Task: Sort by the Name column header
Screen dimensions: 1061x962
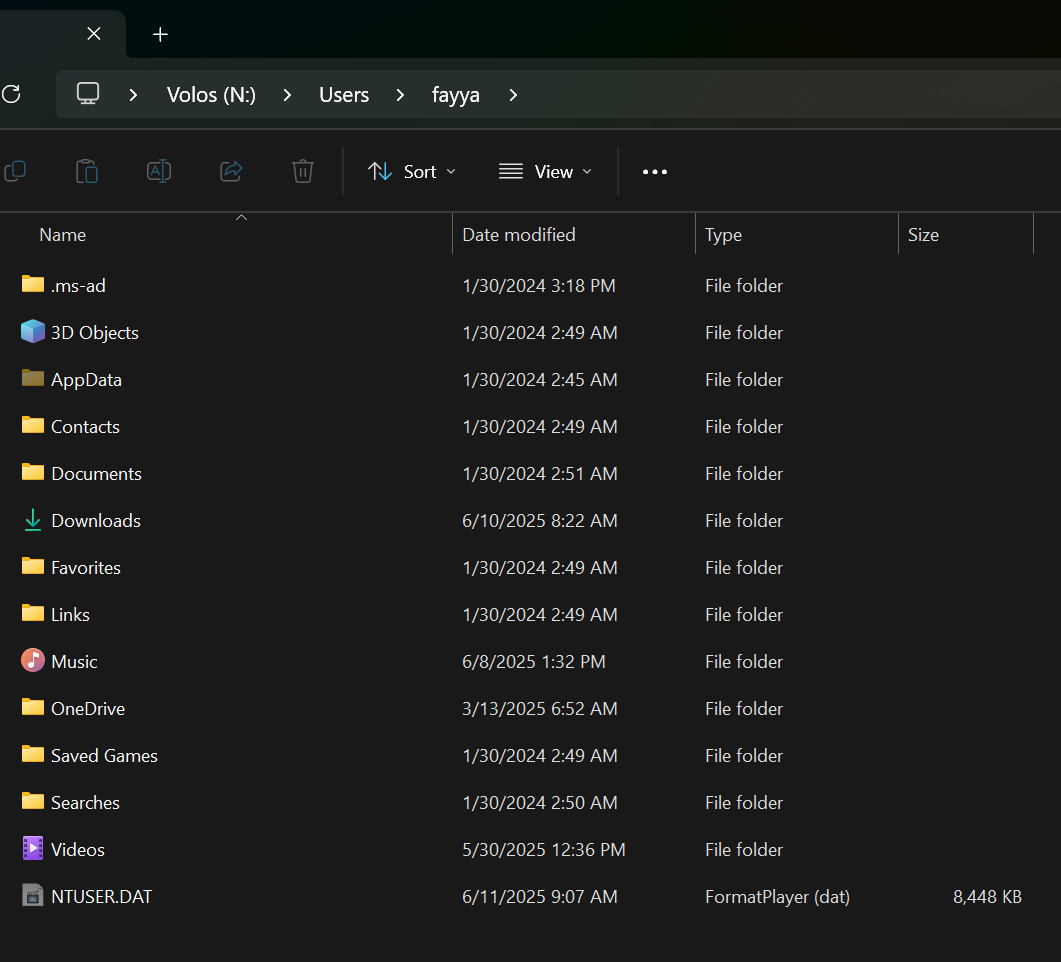Action: (63, 235)
